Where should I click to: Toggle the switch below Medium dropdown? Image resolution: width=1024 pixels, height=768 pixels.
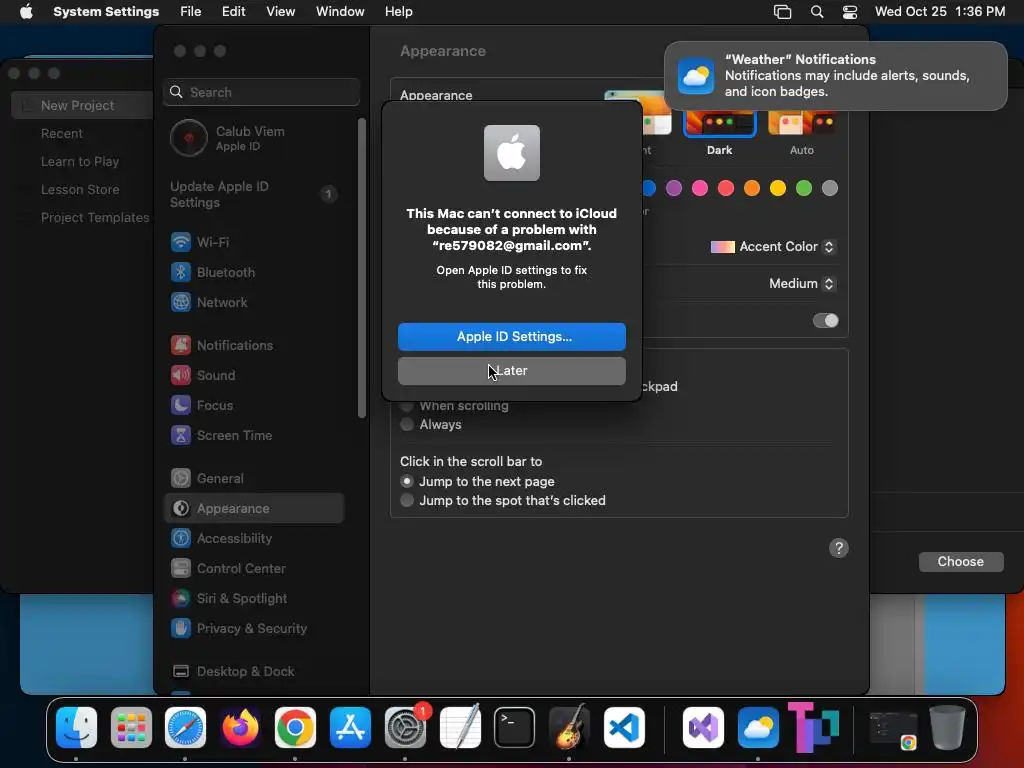tap(825, 321)
